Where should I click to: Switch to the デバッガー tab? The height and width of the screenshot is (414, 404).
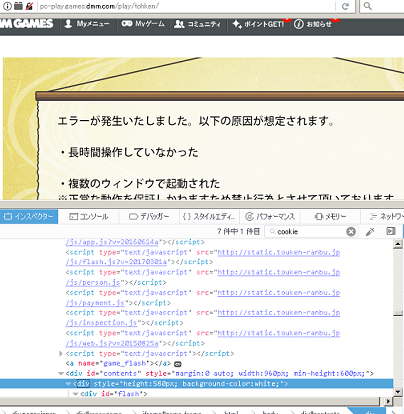pyautogui.click(x=149, y=217)
